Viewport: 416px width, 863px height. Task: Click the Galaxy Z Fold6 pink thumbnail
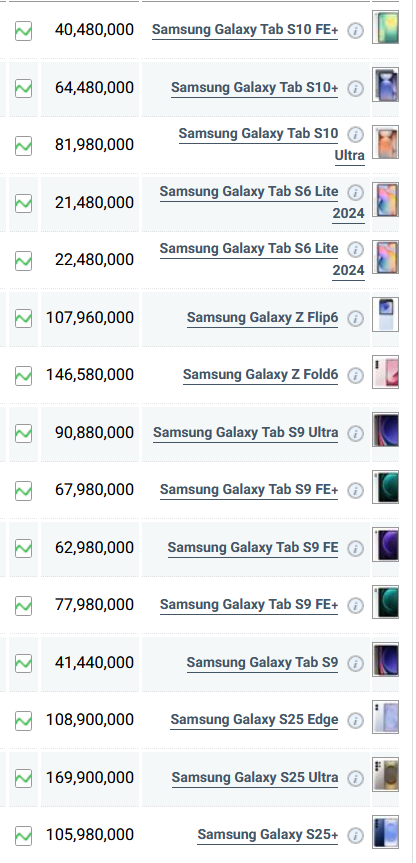click(x=385, y=372)
